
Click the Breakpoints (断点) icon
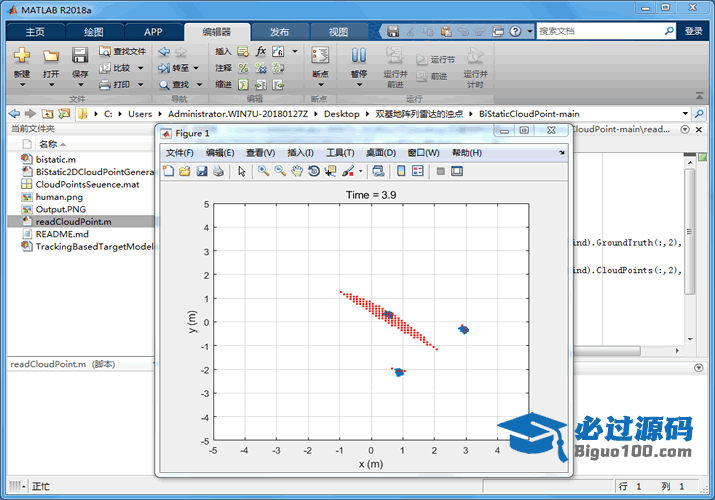[320, 55]
